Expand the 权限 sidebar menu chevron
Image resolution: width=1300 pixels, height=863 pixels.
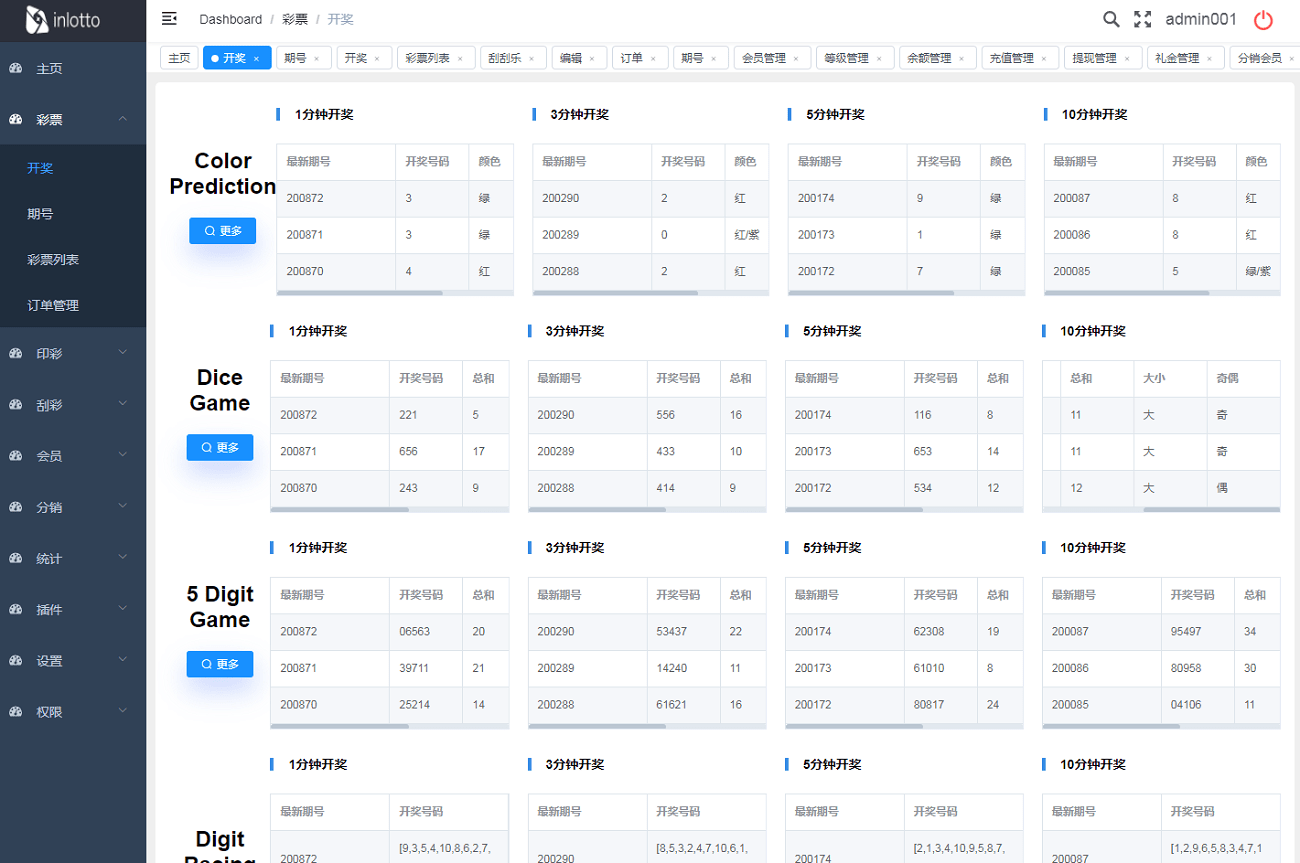click(122, 711)
